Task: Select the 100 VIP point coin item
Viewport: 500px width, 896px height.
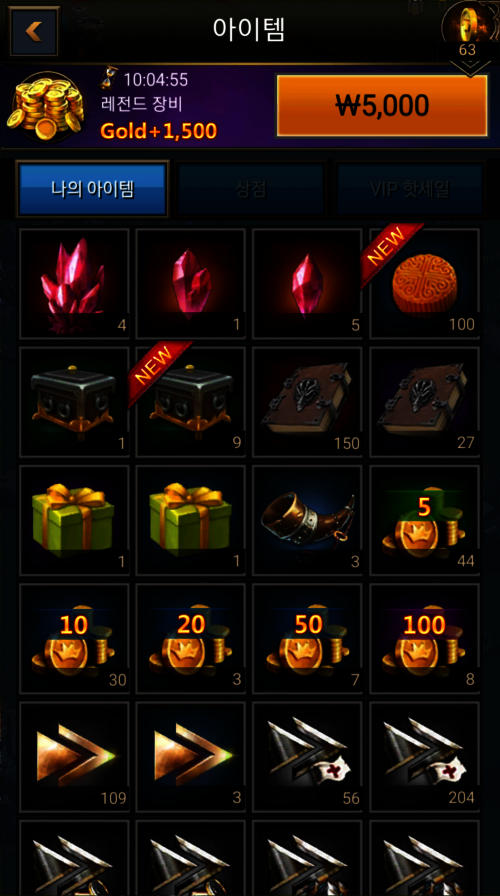Action: point(424,638)
